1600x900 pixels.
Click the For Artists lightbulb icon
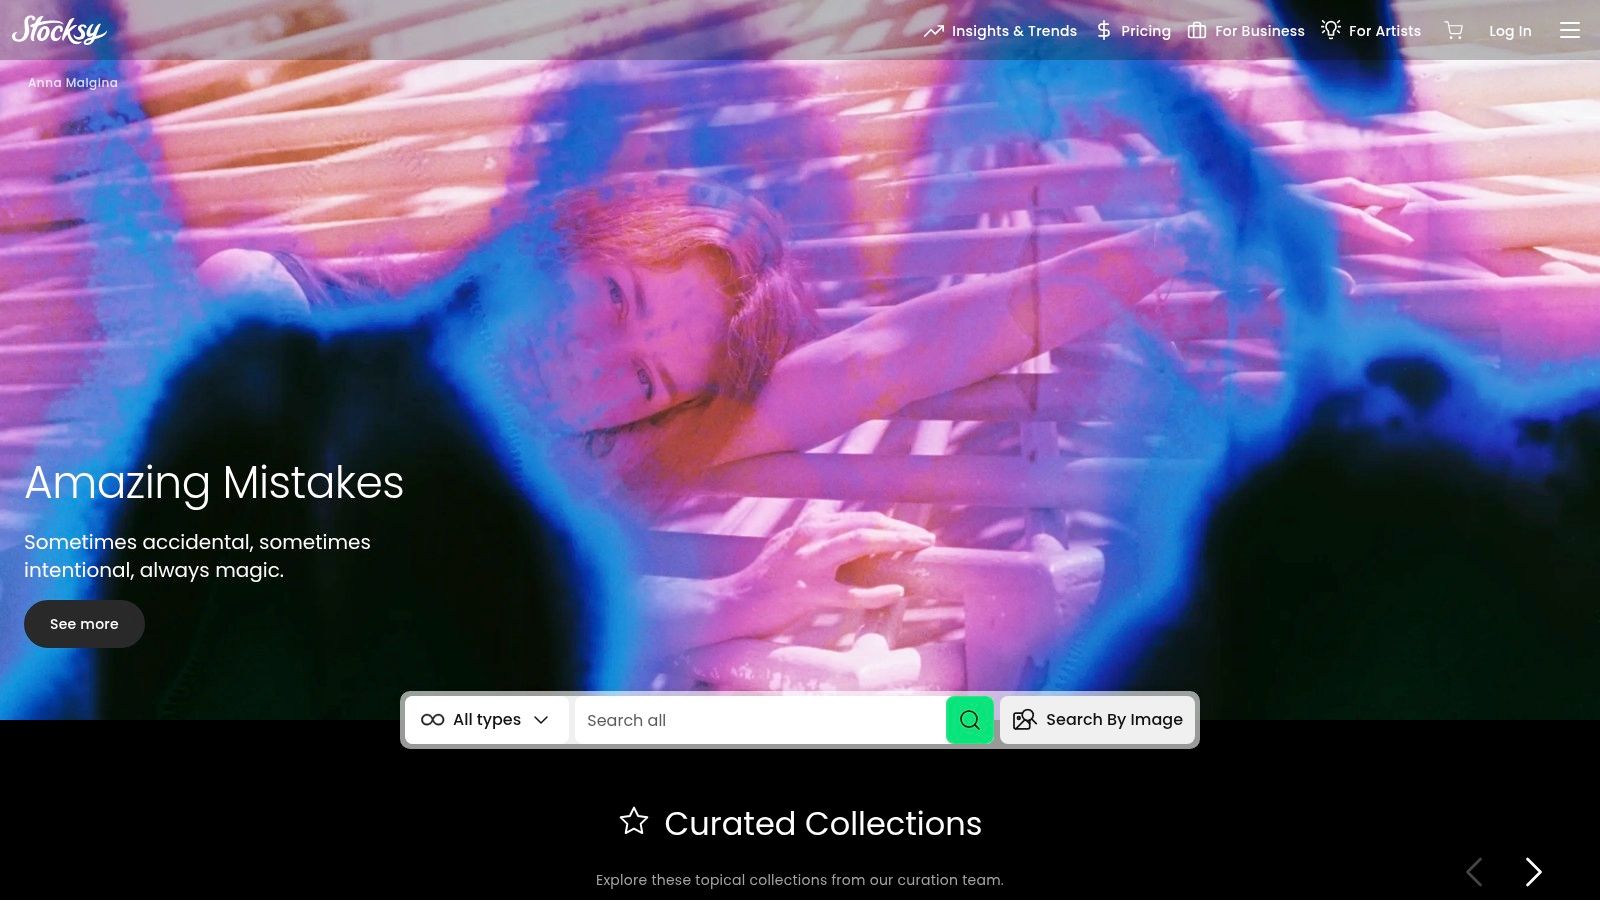click(1331, 30)
